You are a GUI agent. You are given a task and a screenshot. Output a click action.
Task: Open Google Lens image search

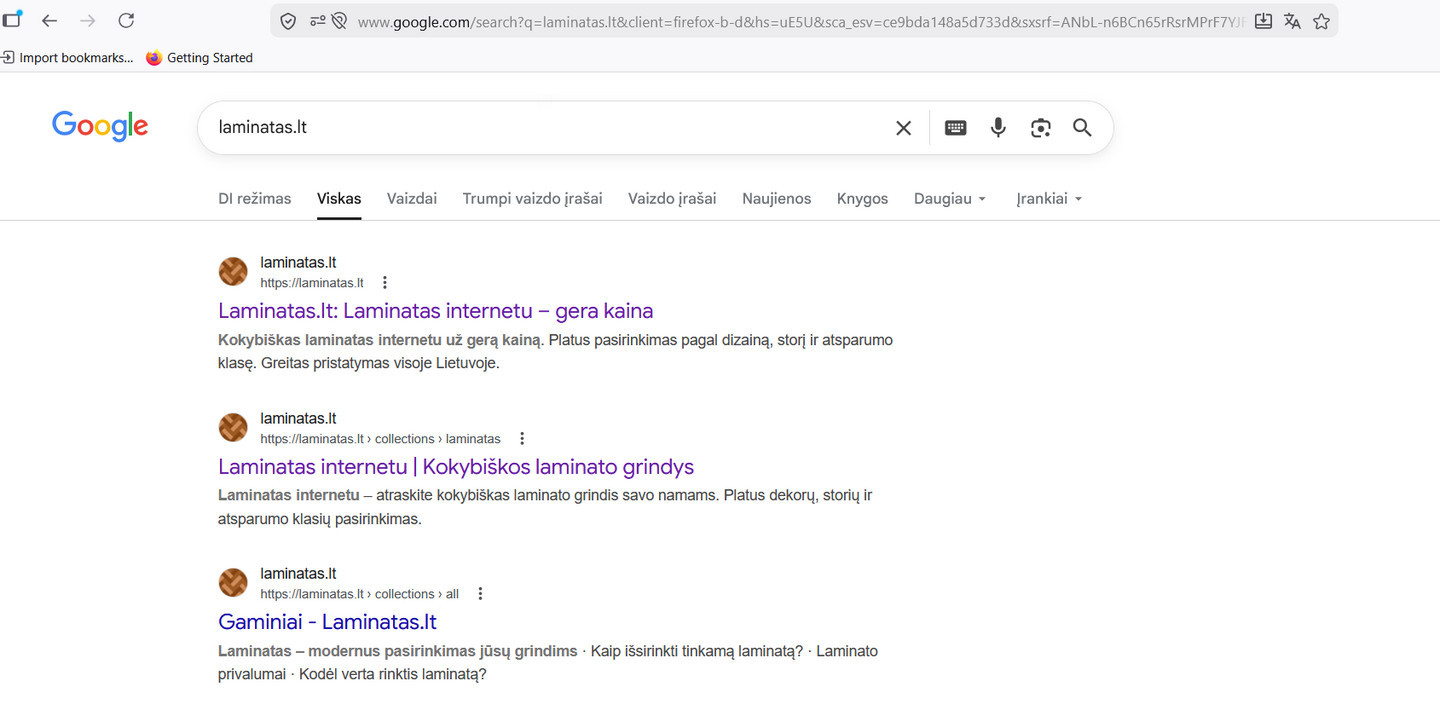coord(1040,128)
